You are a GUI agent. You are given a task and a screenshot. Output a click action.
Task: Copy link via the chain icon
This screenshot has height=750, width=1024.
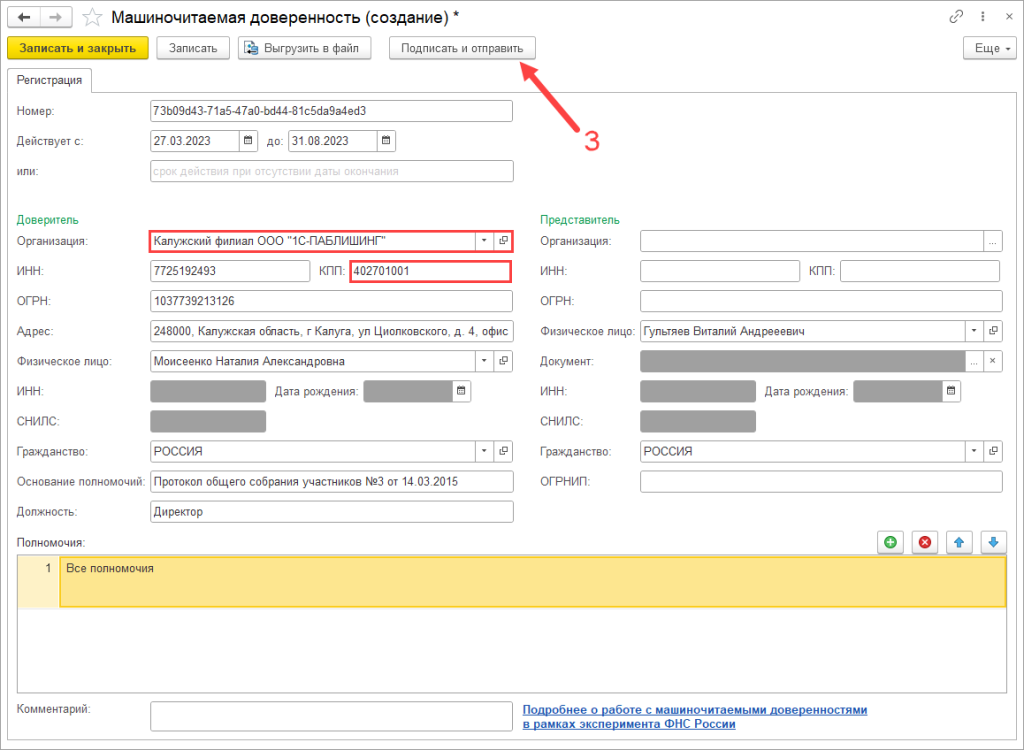(x=956, y=17)
